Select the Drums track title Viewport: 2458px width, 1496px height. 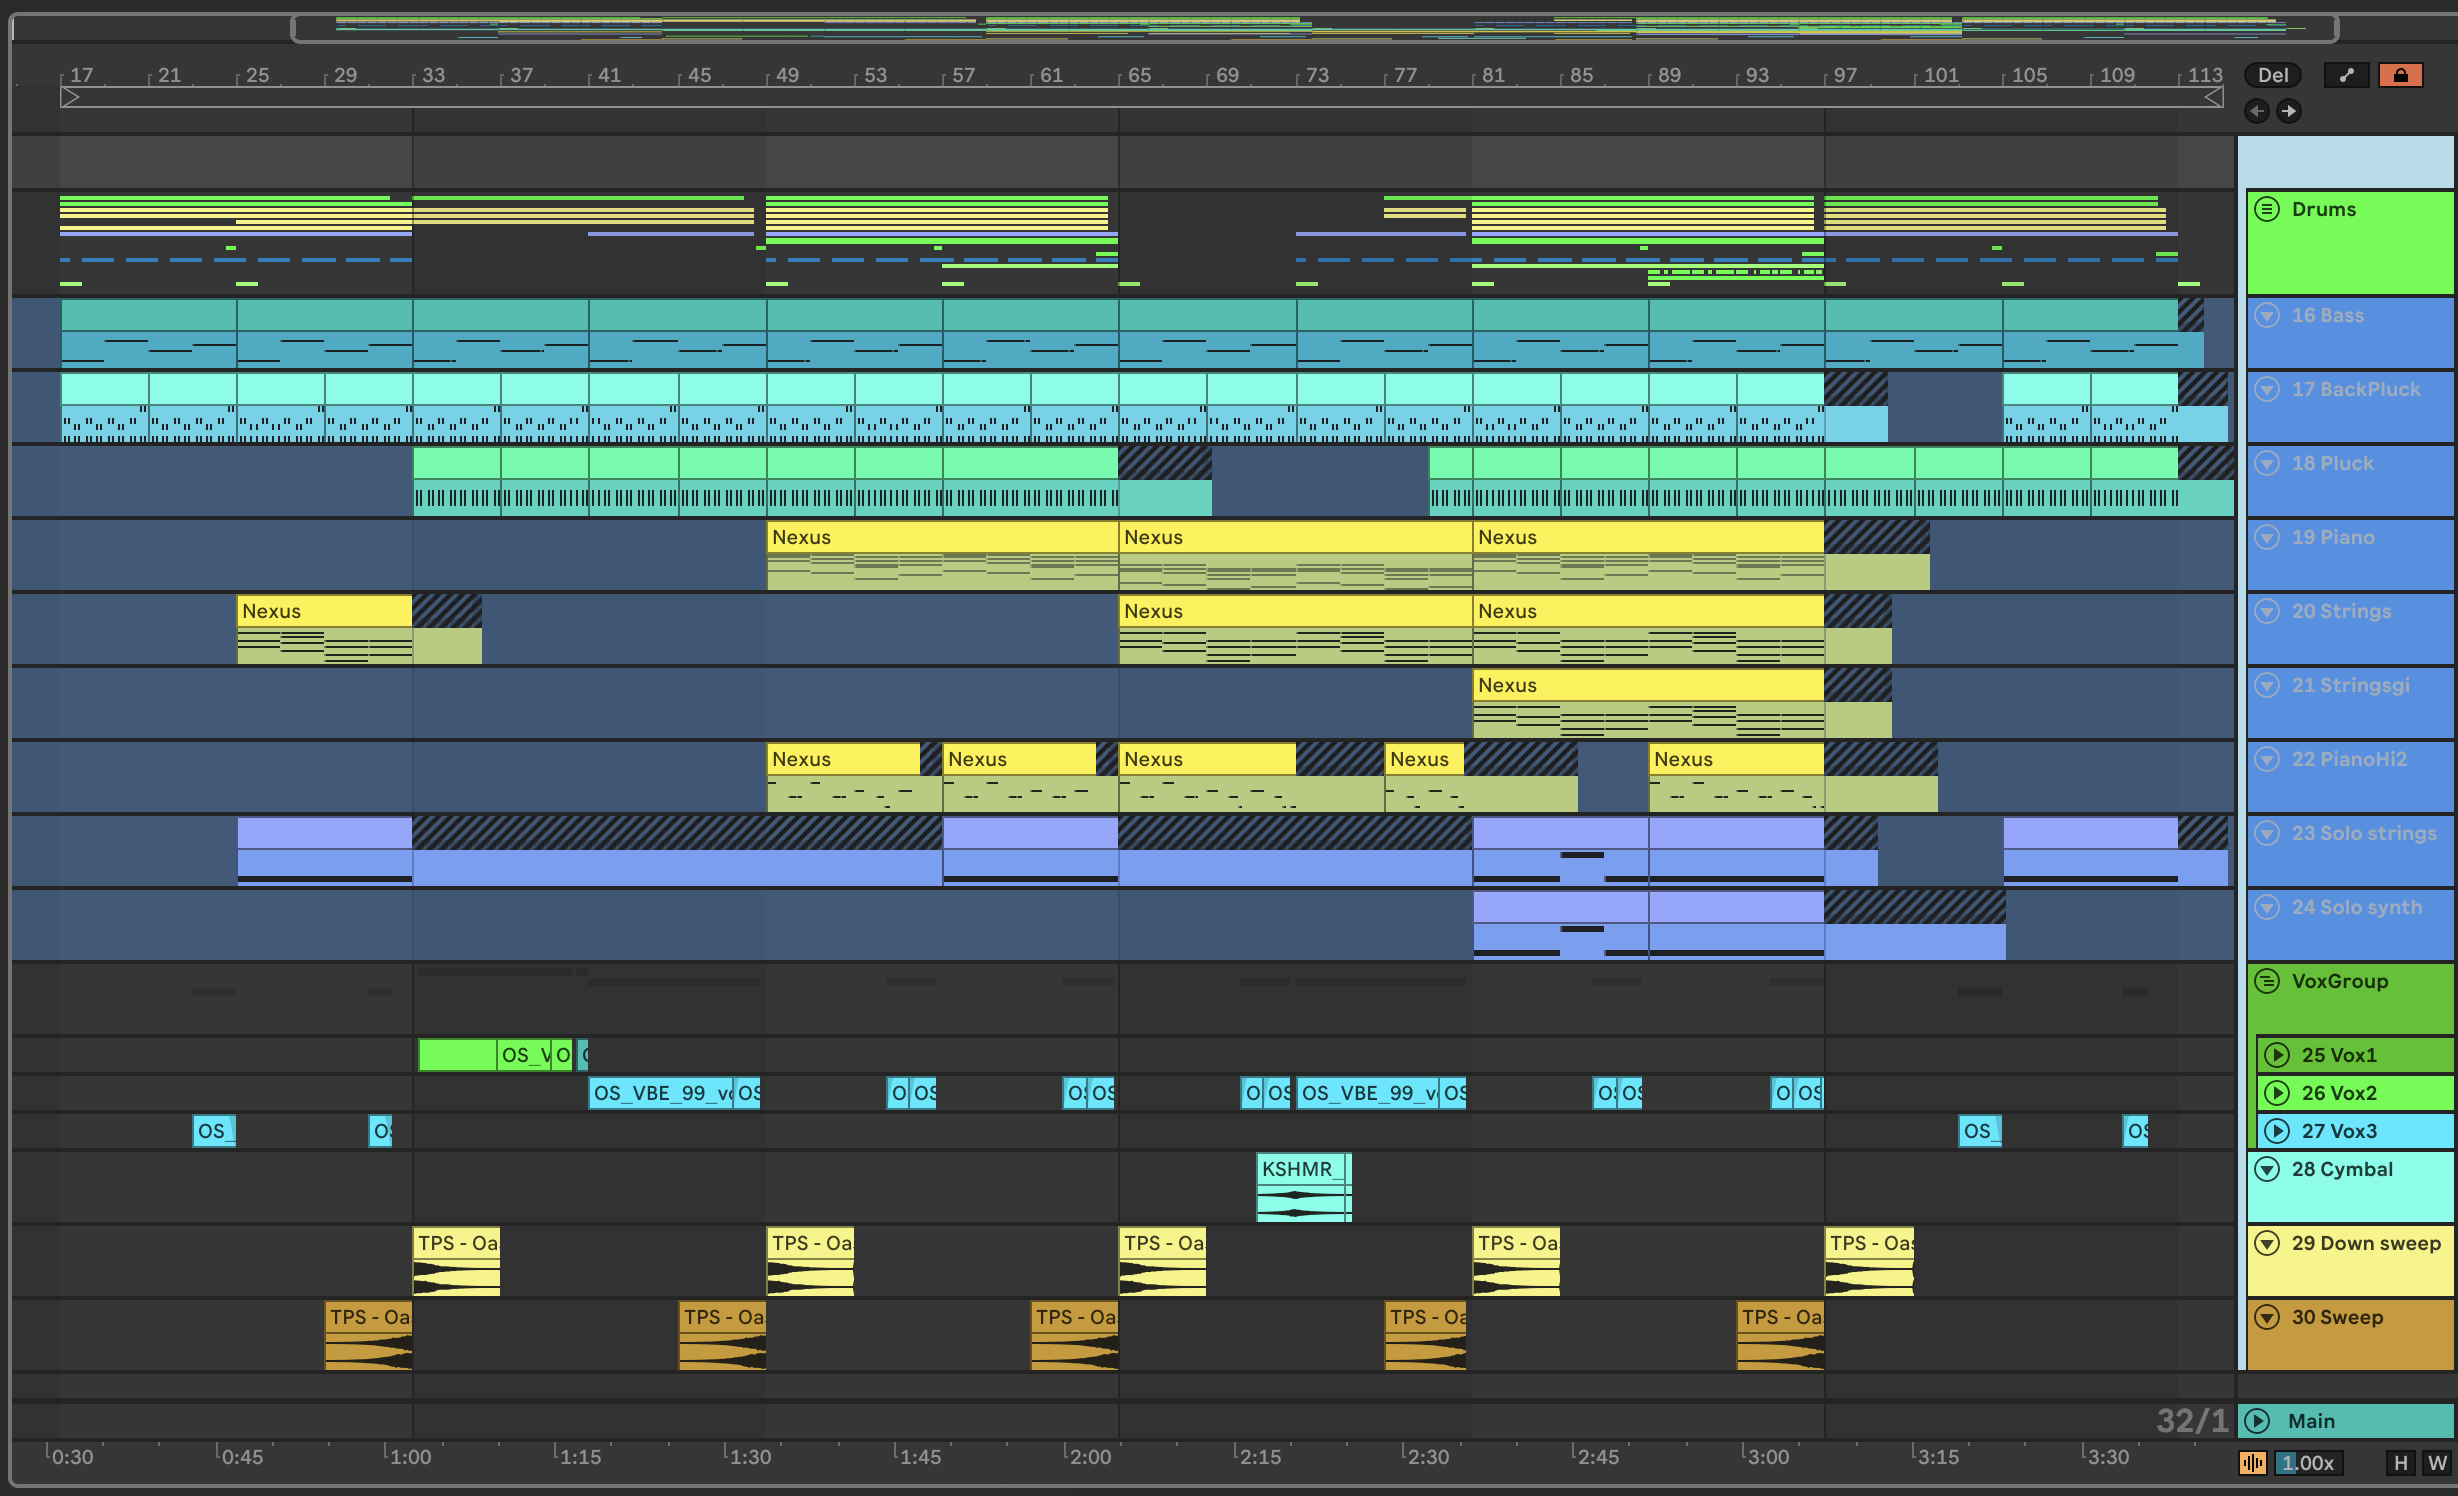[2324, 209]
